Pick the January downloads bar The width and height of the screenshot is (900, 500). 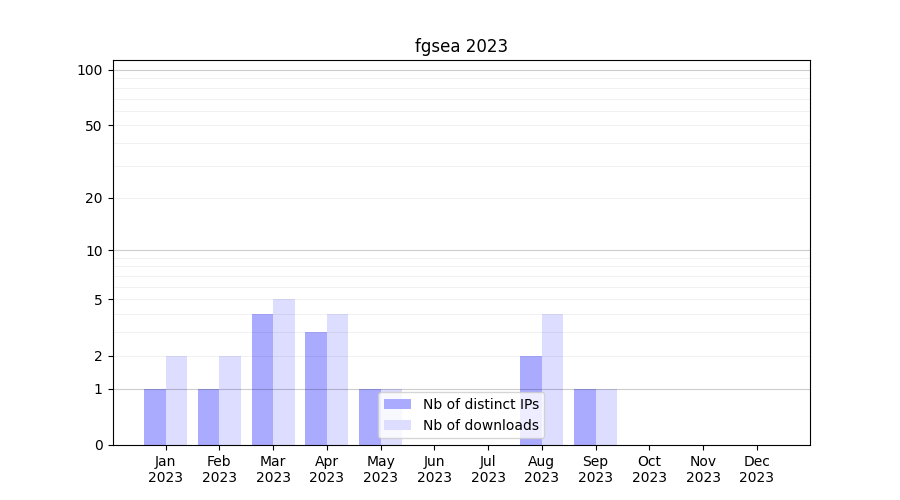(x=176, y=400)
